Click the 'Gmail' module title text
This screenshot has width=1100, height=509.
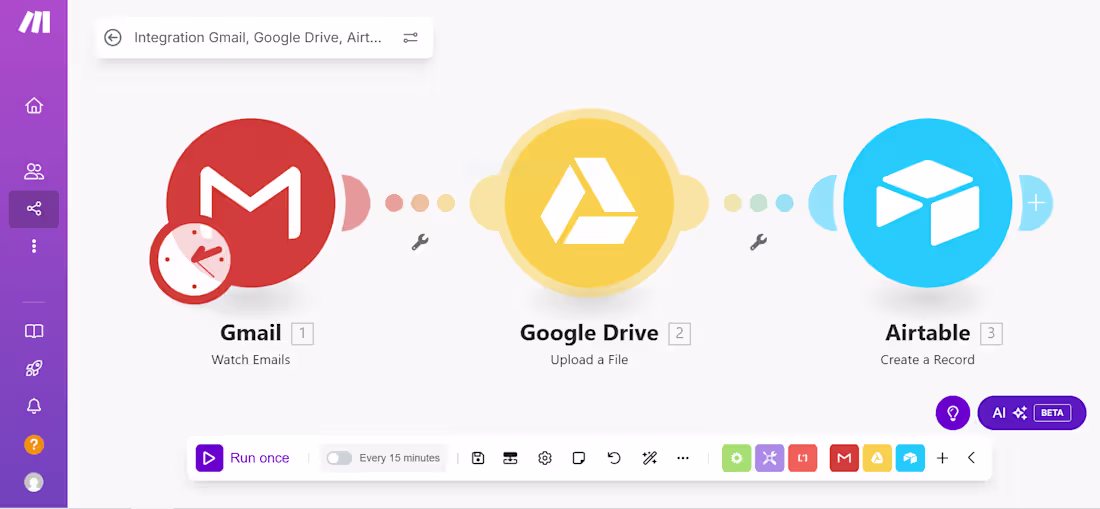point(250,333)
